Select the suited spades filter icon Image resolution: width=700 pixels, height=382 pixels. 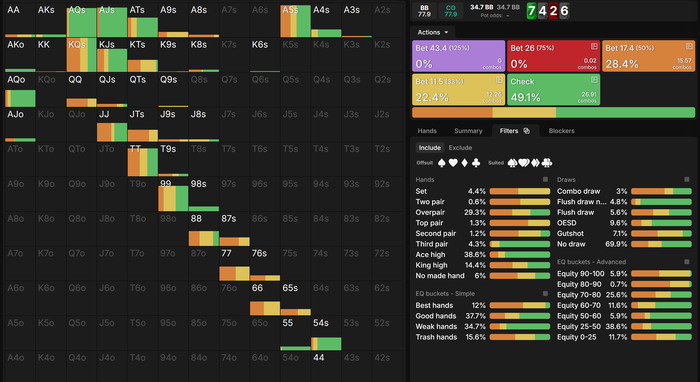click(x=512, y=163)
